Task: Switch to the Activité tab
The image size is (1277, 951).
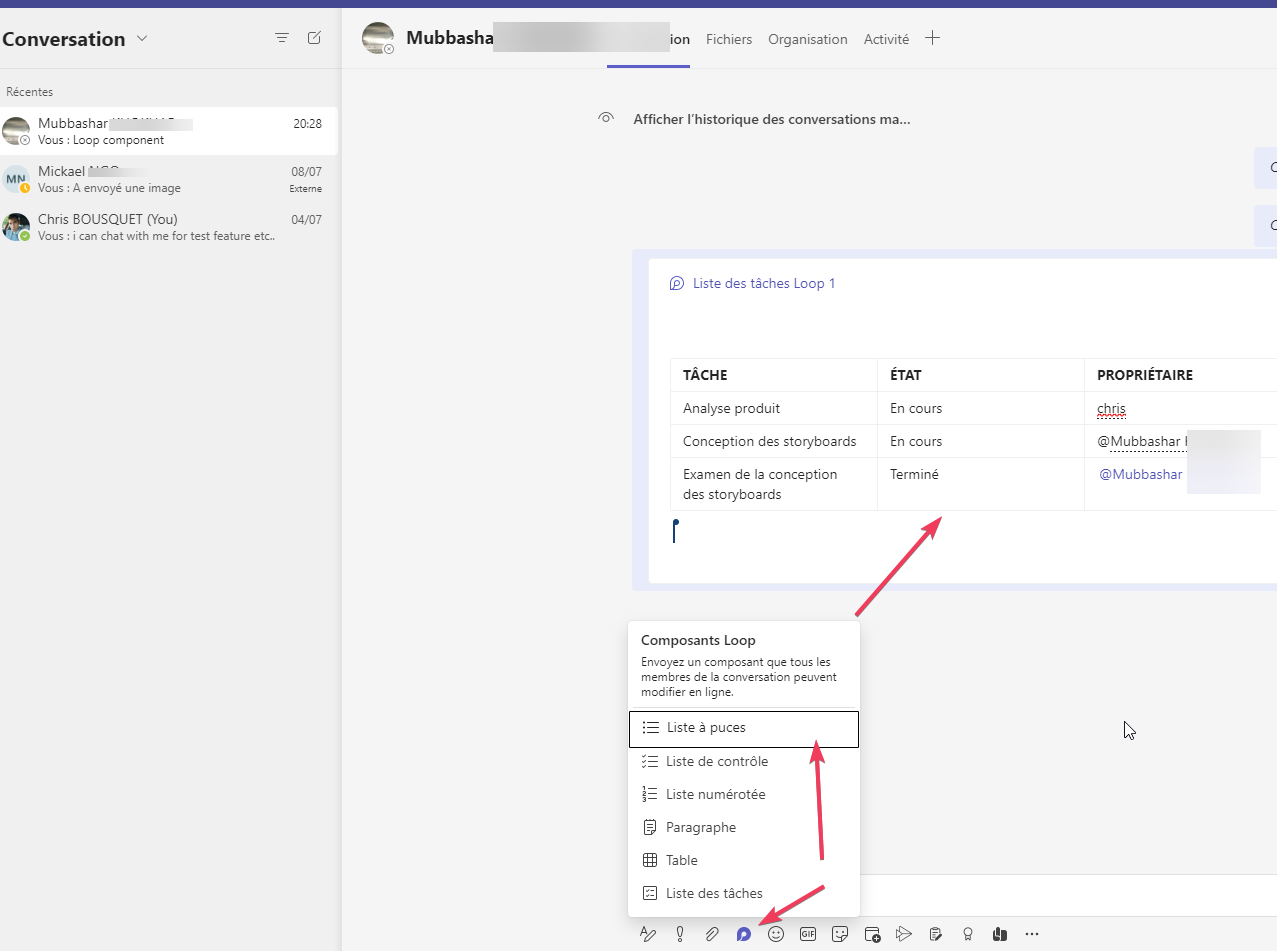Action: 886,39
